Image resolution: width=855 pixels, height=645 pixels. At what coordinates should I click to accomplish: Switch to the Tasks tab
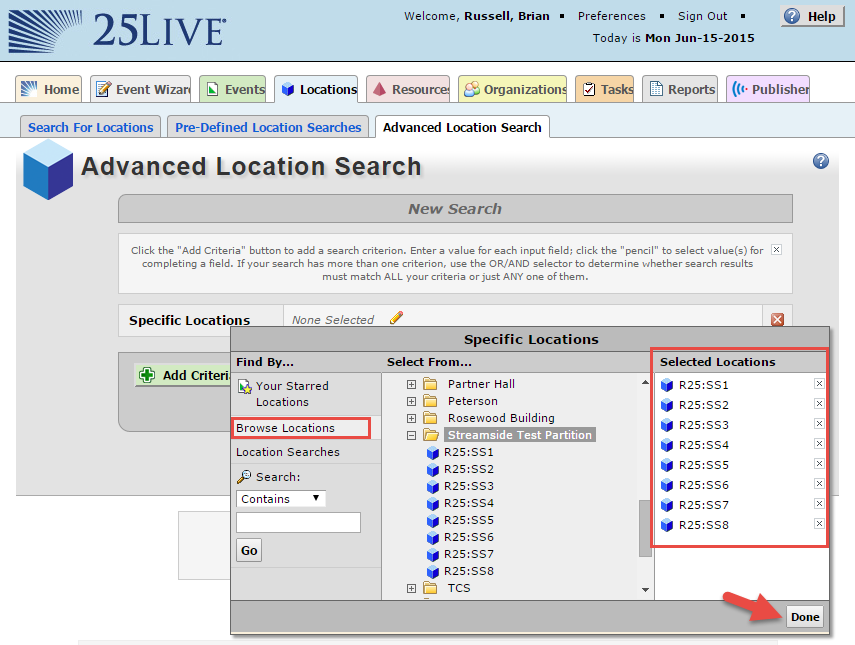pos(605,89)
